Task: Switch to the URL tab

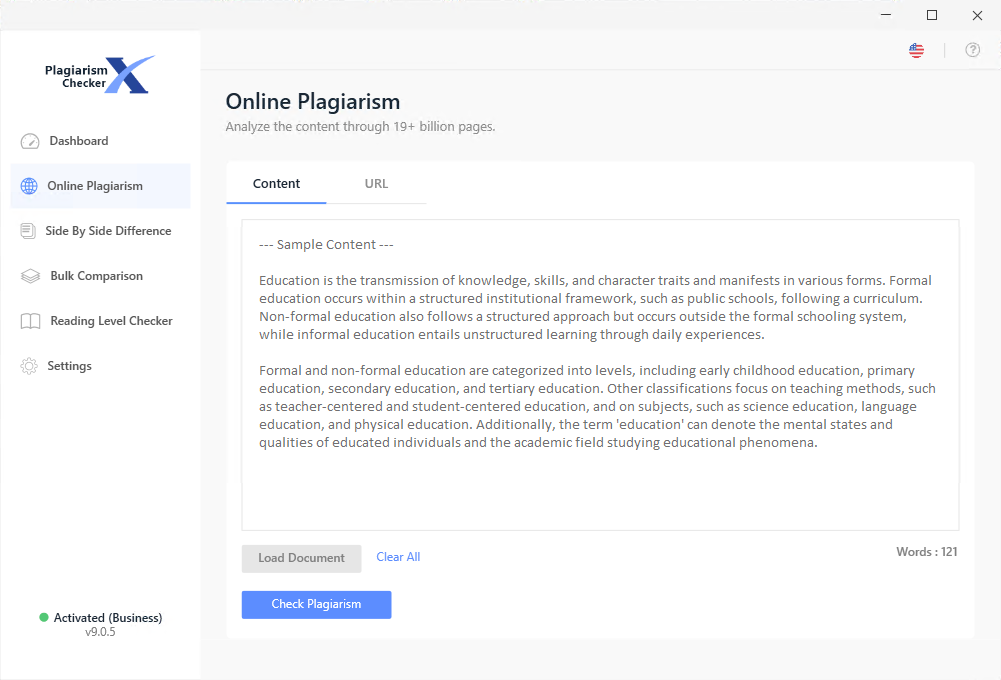Action: click(x=376, y=184)
